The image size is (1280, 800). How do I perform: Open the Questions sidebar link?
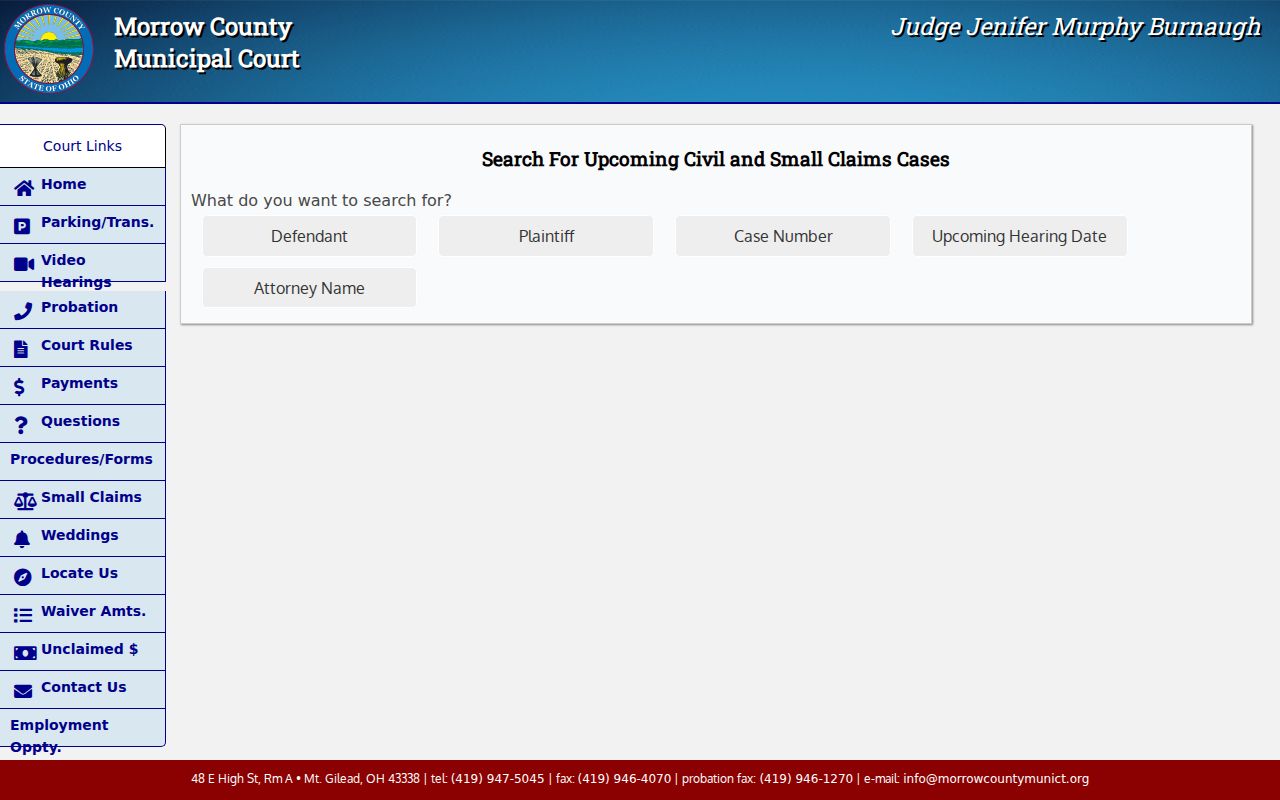[82, 423]
